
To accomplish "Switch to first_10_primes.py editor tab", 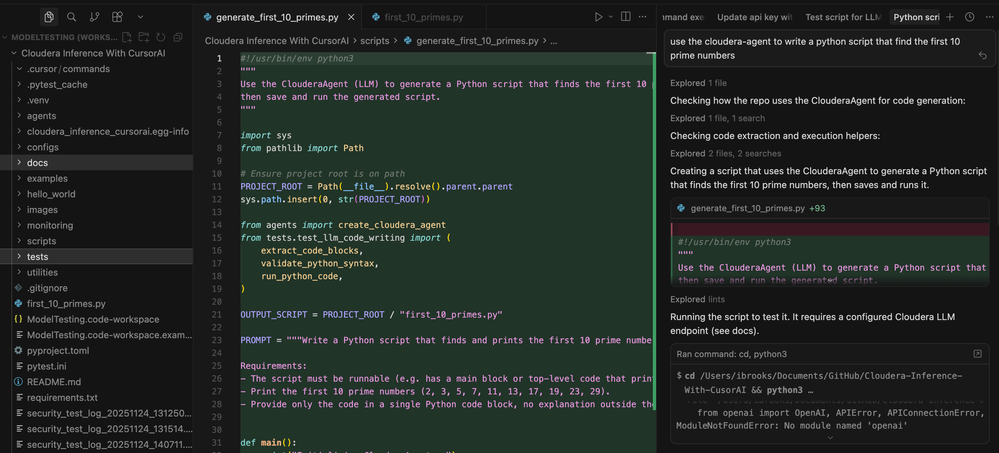I will coord(426,17).
